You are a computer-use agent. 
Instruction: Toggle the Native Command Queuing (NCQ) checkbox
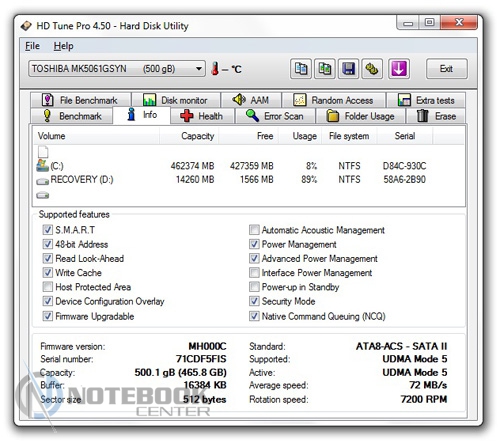pos(254,316)
